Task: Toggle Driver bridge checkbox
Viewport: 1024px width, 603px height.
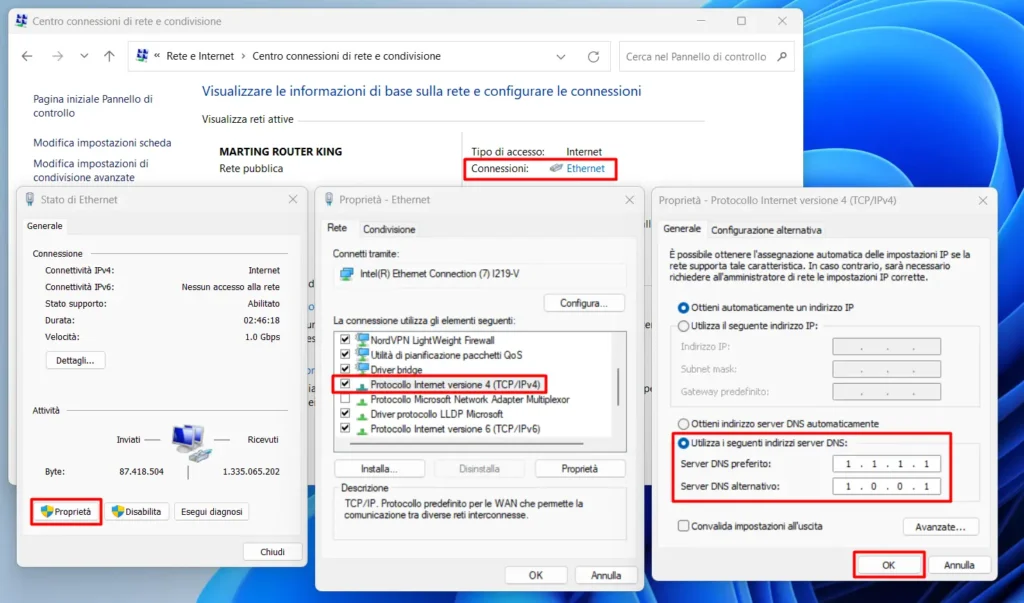Action: (x=345, y=369)
